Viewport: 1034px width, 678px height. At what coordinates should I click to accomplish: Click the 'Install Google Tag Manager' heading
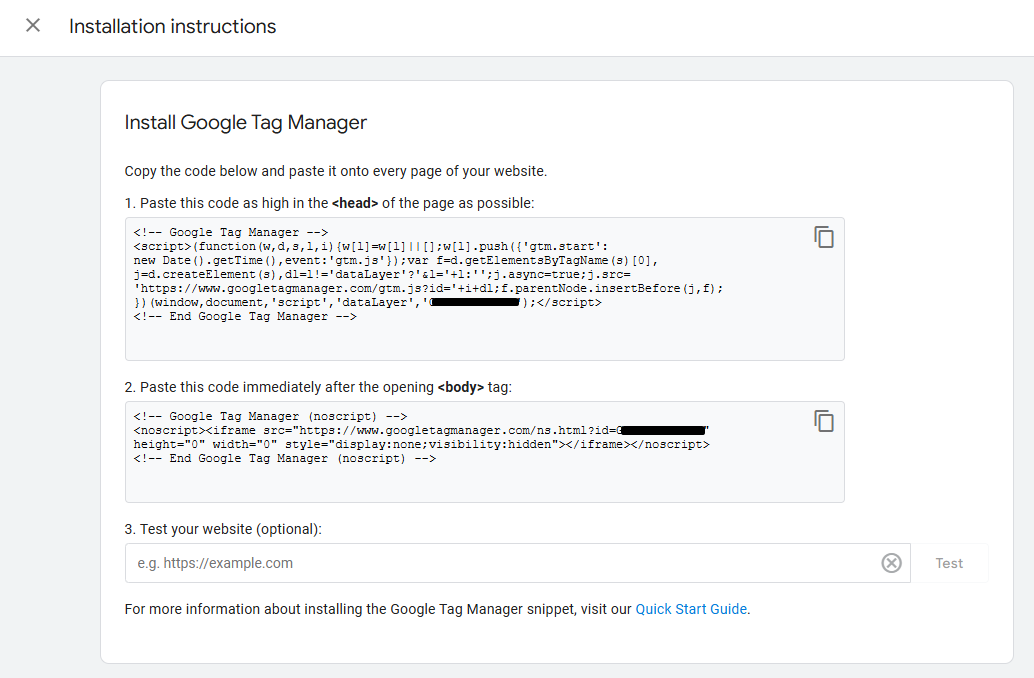tap(245, 123)
